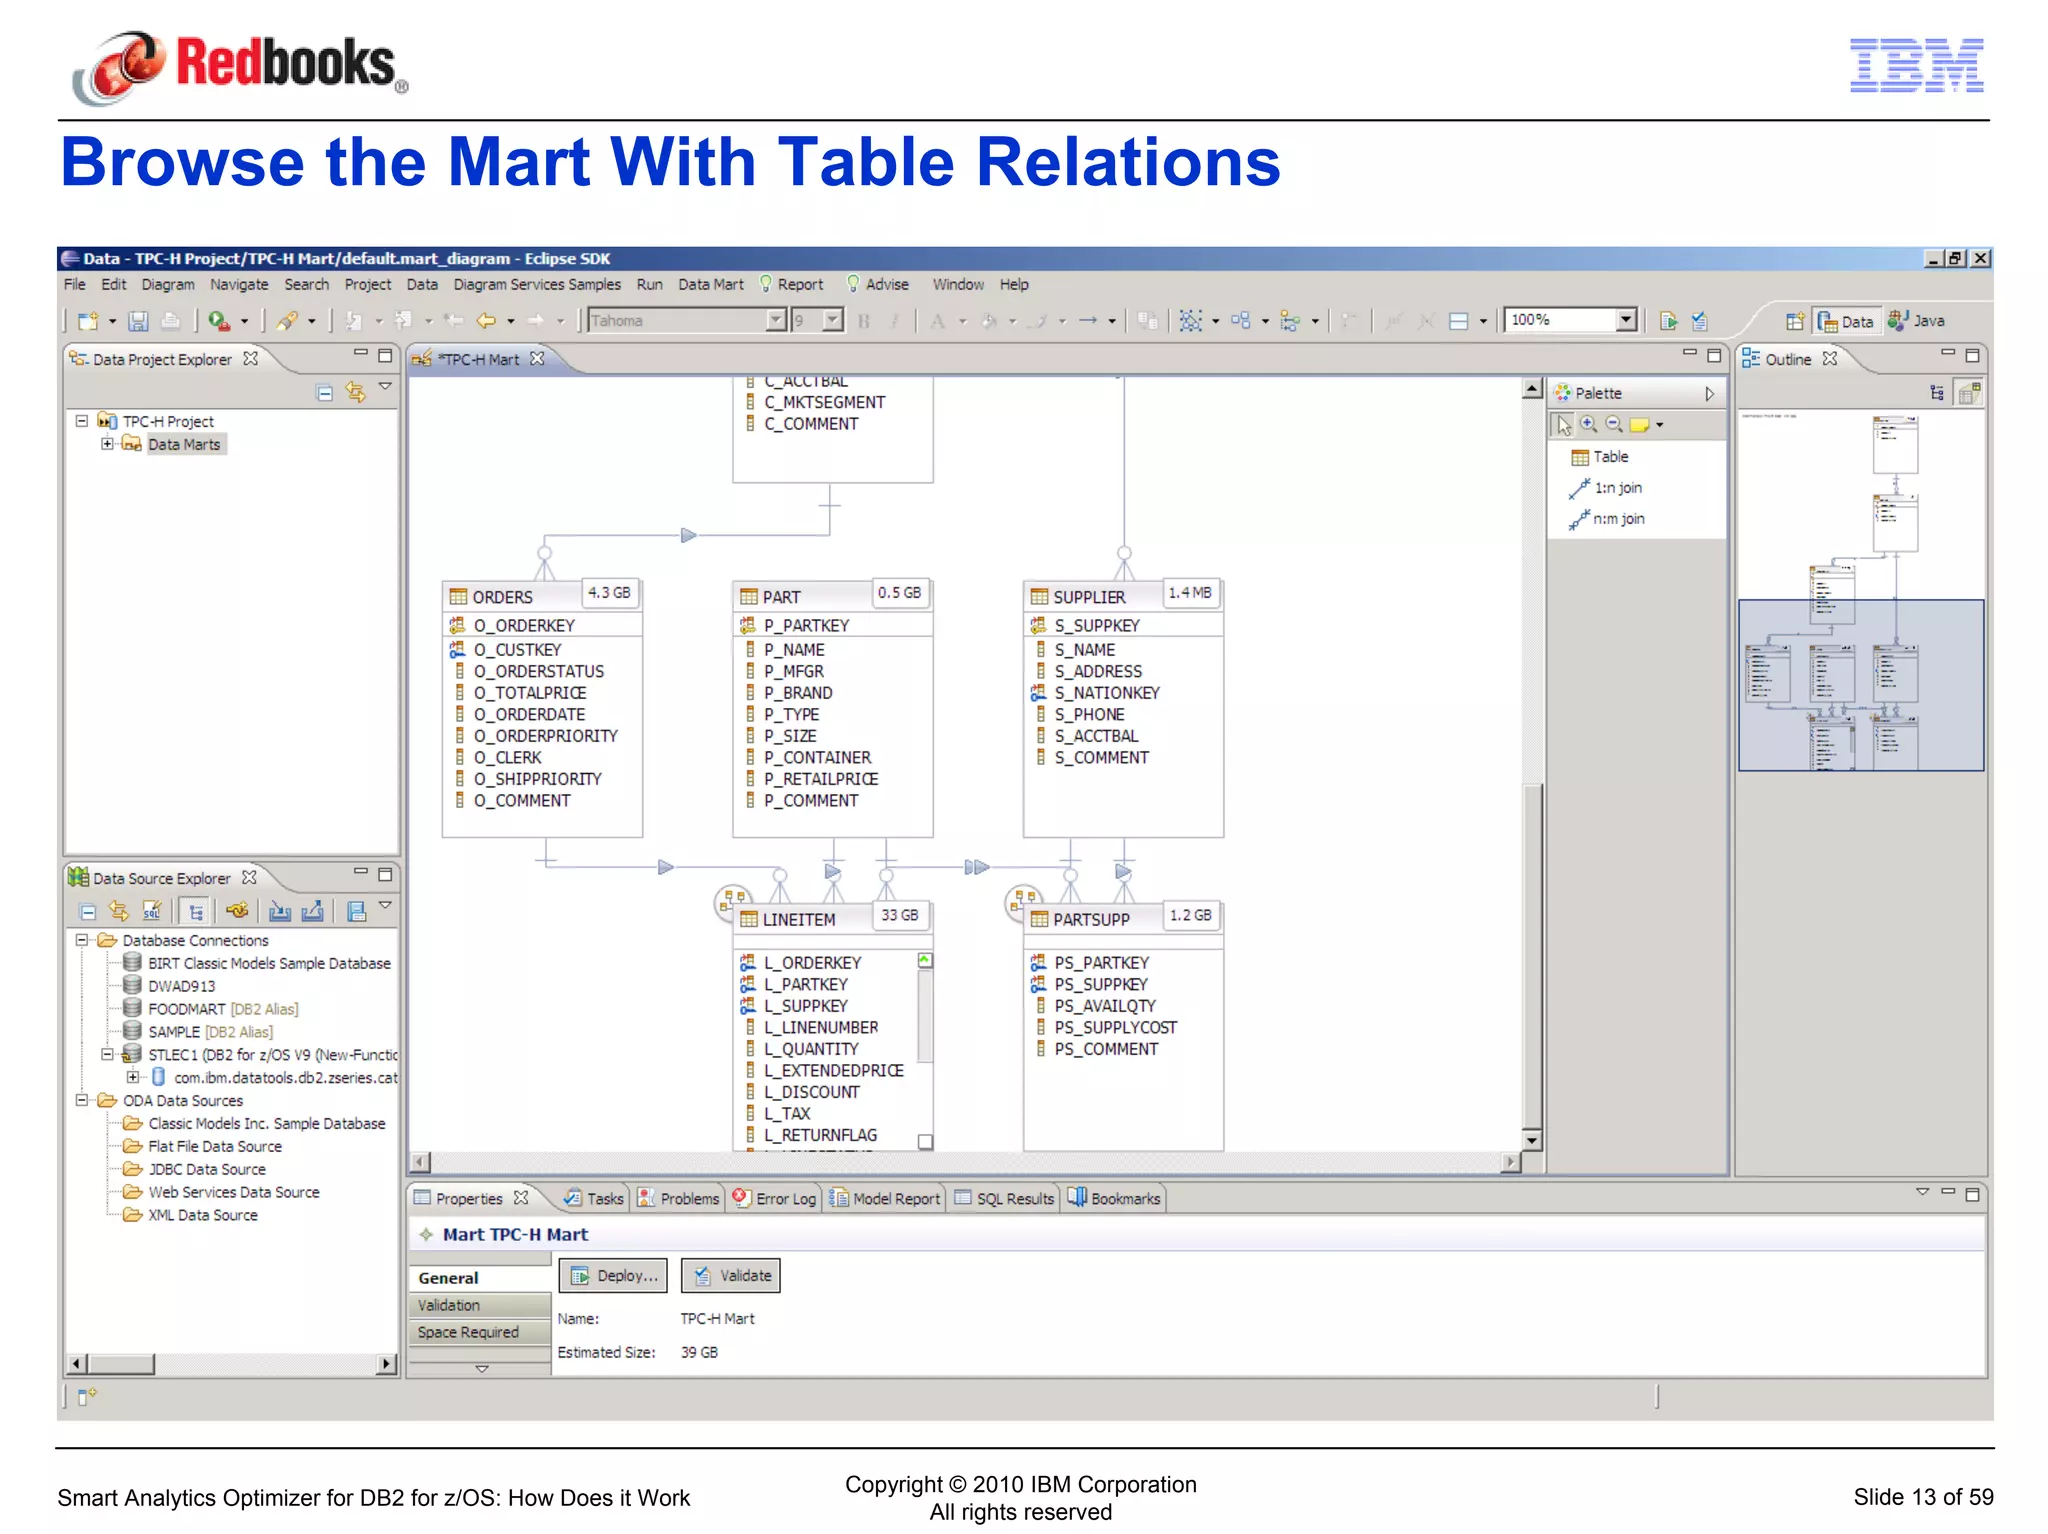Open the Data Mart menu

pyautogui.click(x=711, y=285)
